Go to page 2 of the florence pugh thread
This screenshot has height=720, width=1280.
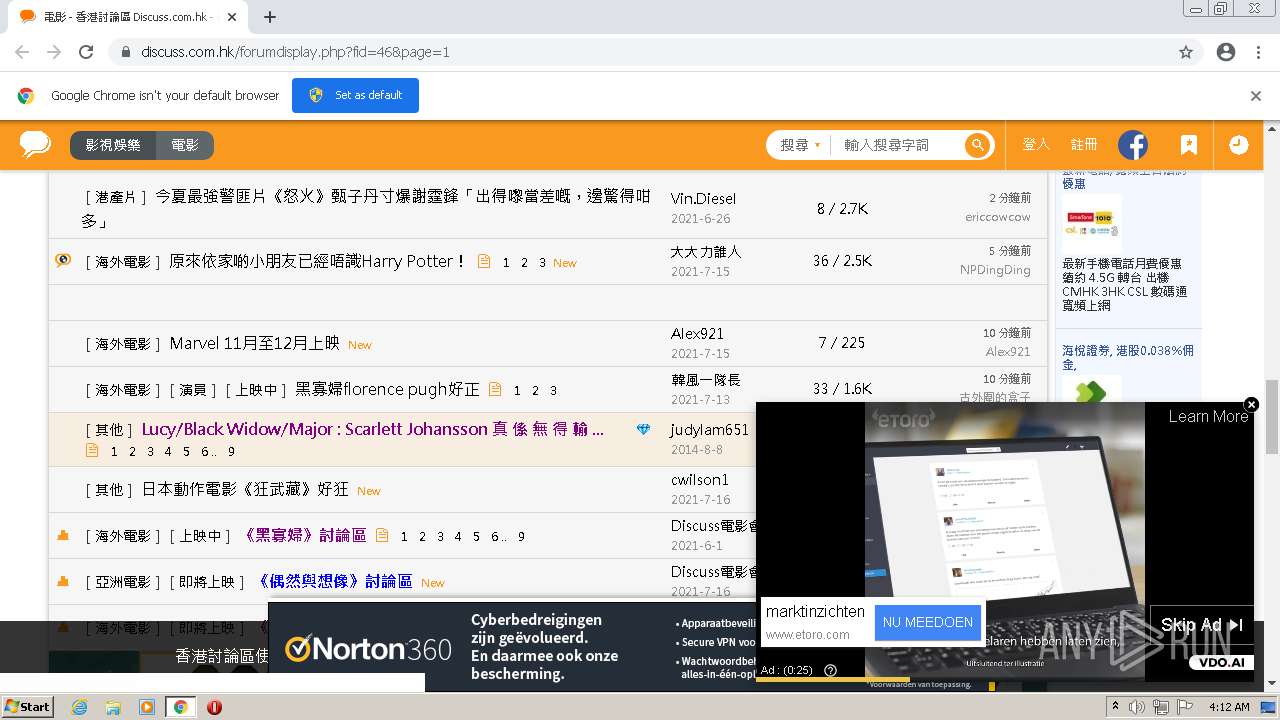coord(535,391)
